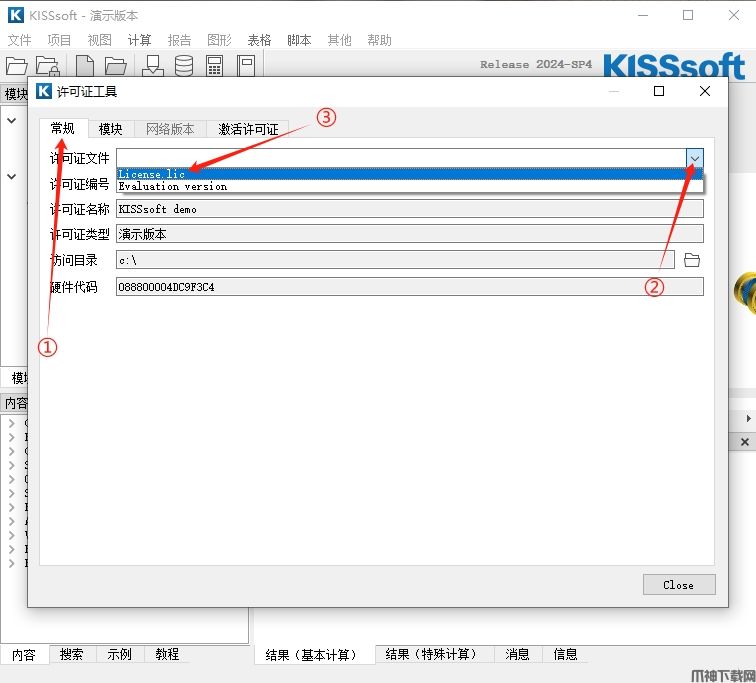Click the 许可证类型 label

pos(80,234)
